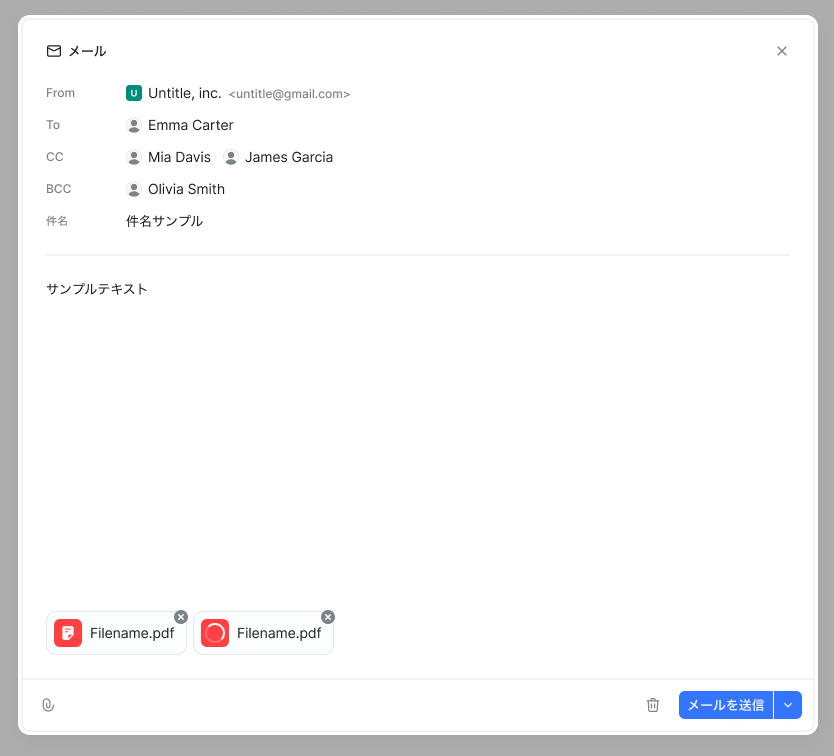834x756 pixels.
Task: Click the To label
Action: coord(53,125)
